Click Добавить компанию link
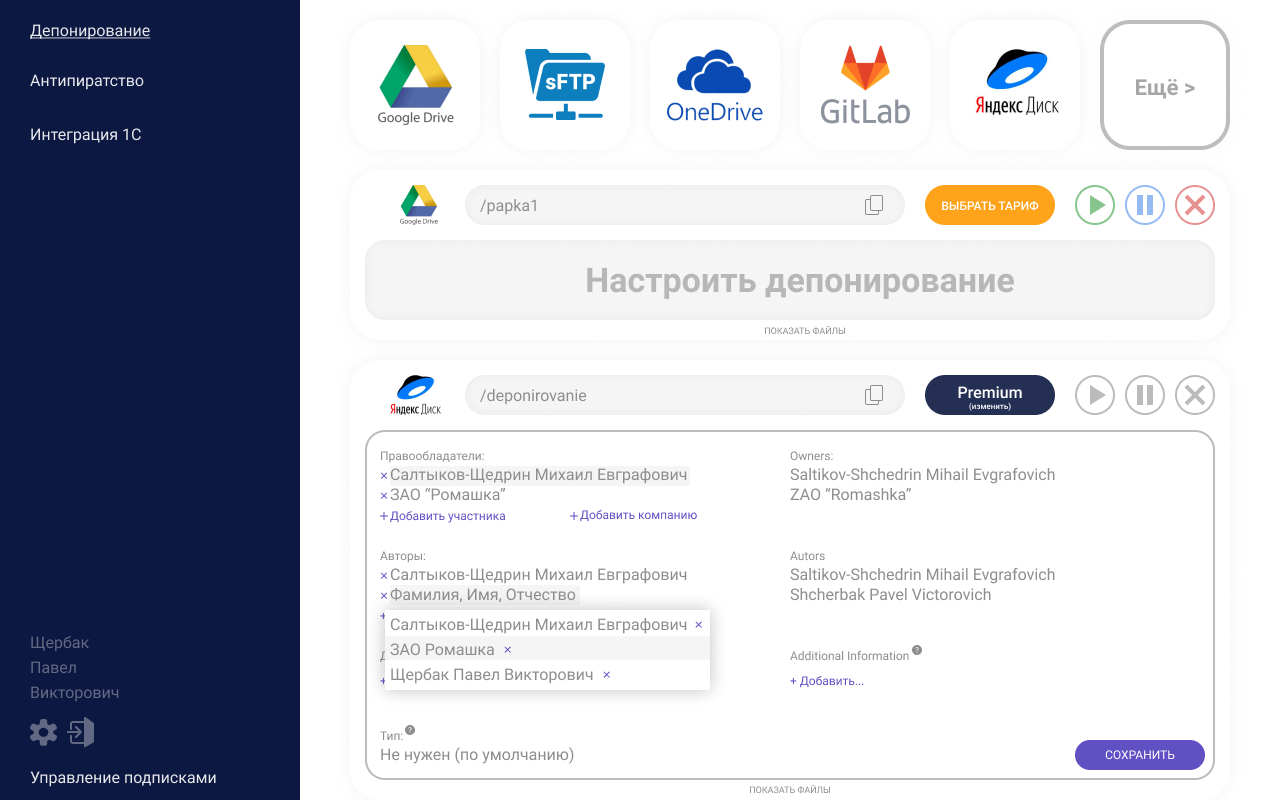1280x800 pixels. (x=633, y=516)
